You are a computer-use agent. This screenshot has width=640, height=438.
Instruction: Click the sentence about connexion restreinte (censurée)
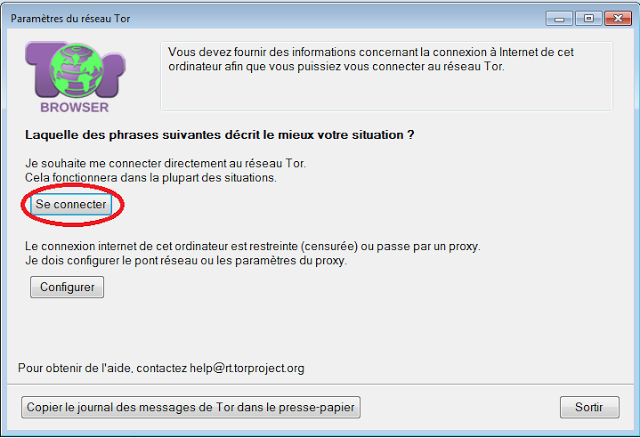tap(253, 247)
